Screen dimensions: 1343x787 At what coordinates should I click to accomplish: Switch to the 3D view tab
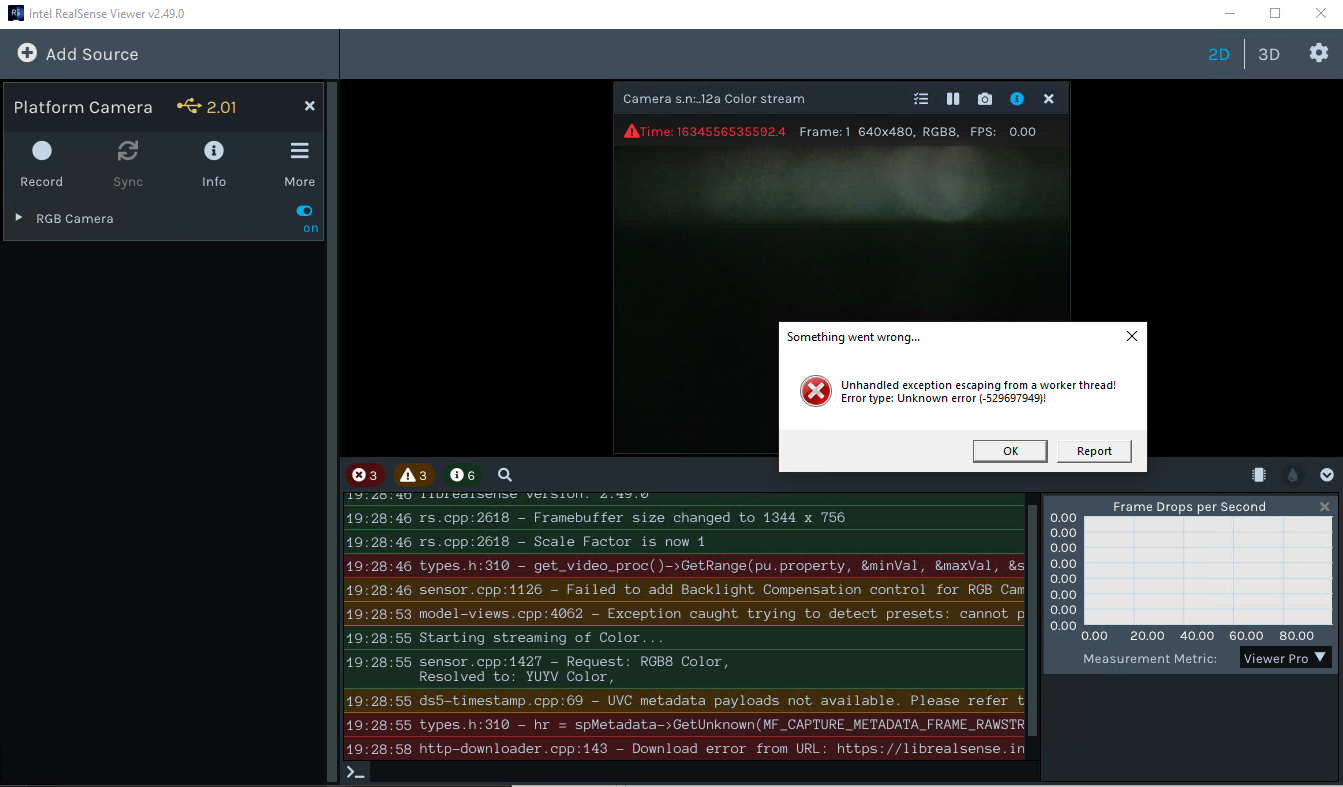(1268, 54)
